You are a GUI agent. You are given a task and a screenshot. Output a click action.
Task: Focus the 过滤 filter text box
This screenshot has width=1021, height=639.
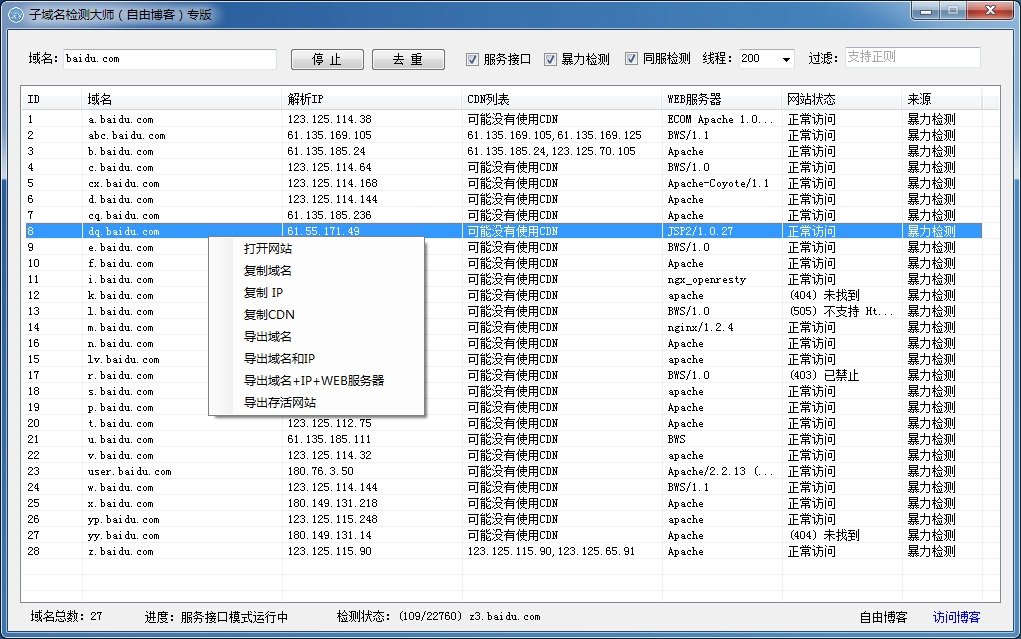coord(912,57)
